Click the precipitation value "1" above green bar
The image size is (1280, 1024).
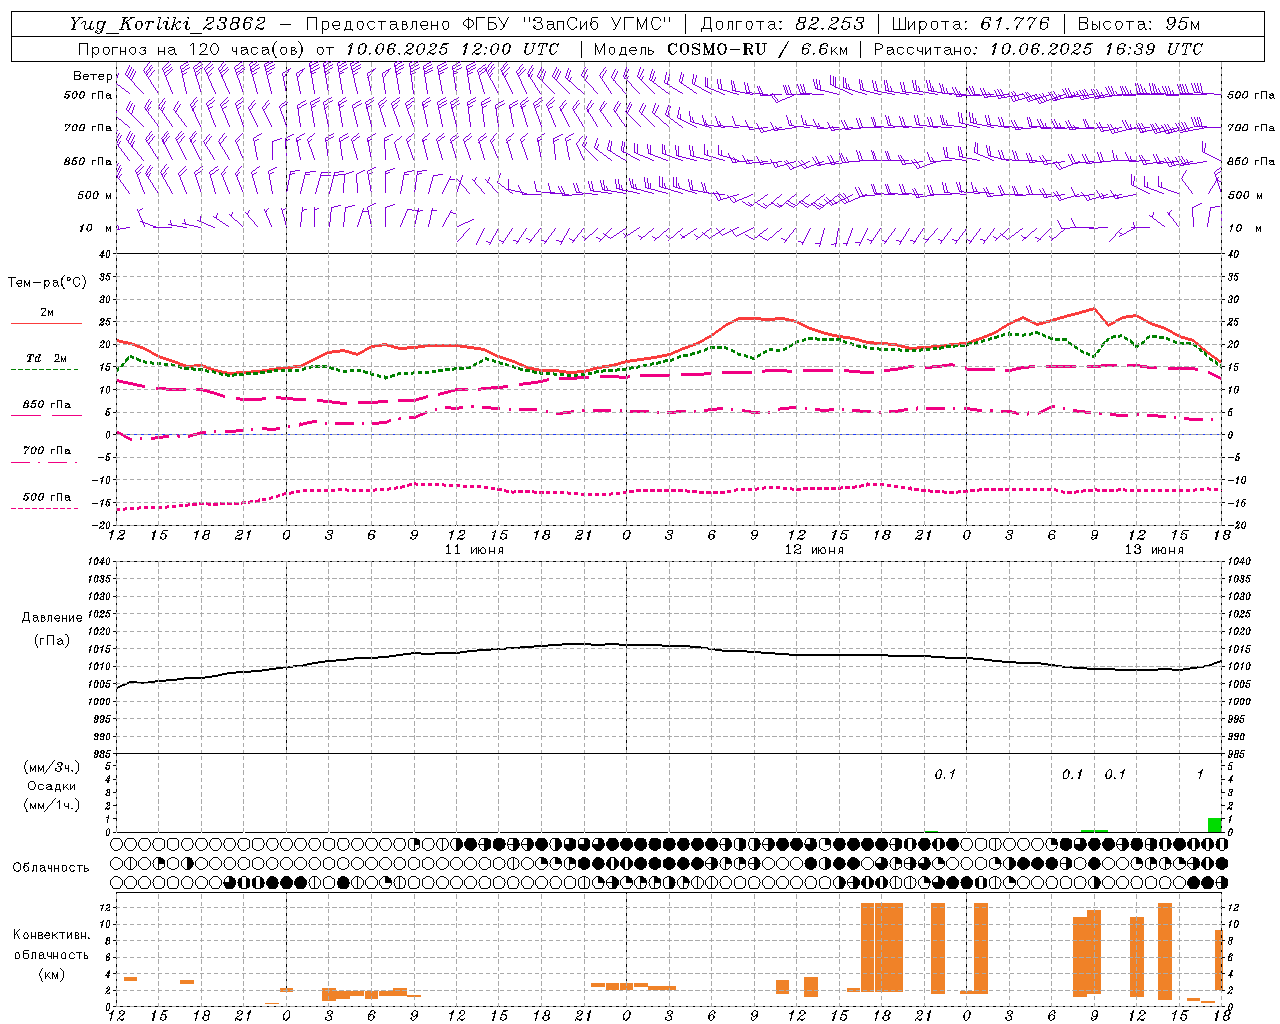1200,774
